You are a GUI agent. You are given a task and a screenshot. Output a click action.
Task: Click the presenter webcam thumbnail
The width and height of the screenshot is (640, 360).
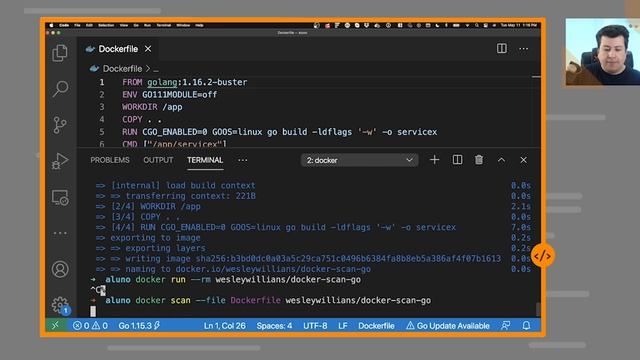point(603,52)
